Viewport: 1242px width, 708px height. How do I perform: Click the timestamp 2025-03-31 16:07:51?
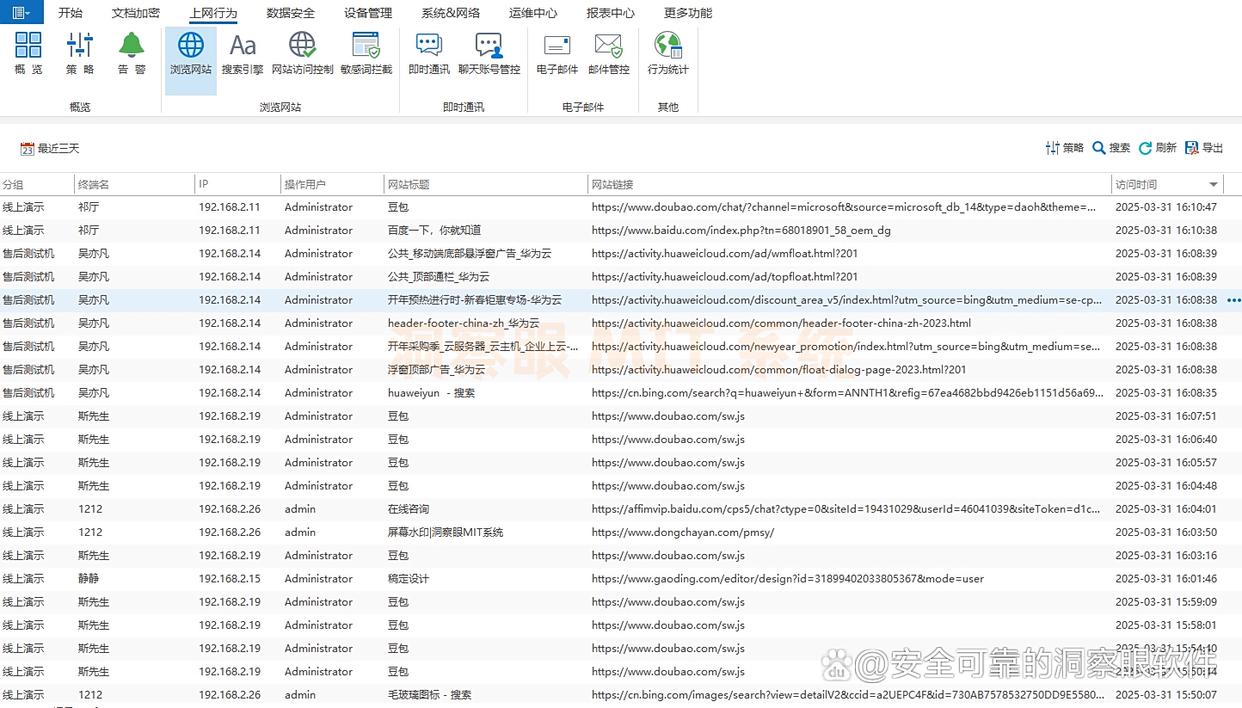click(x=1166, y=416)
